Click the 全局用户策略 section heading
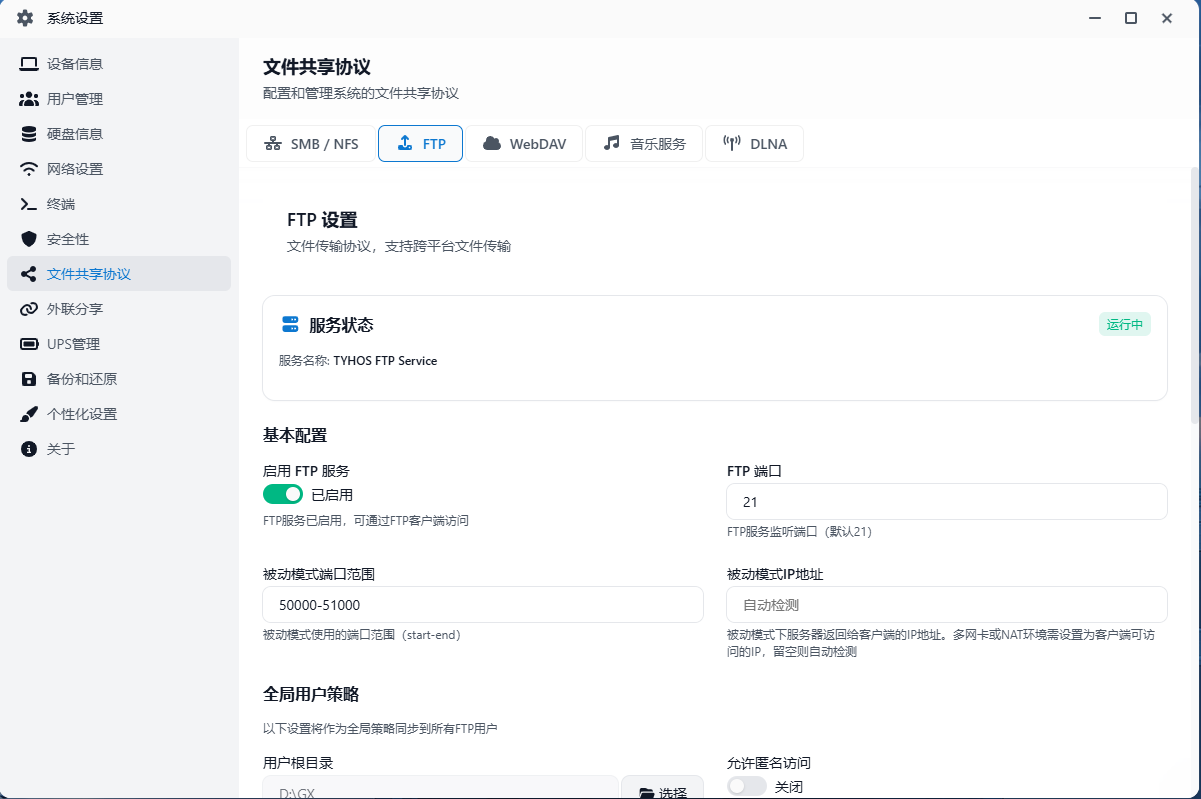 point(311,694)
